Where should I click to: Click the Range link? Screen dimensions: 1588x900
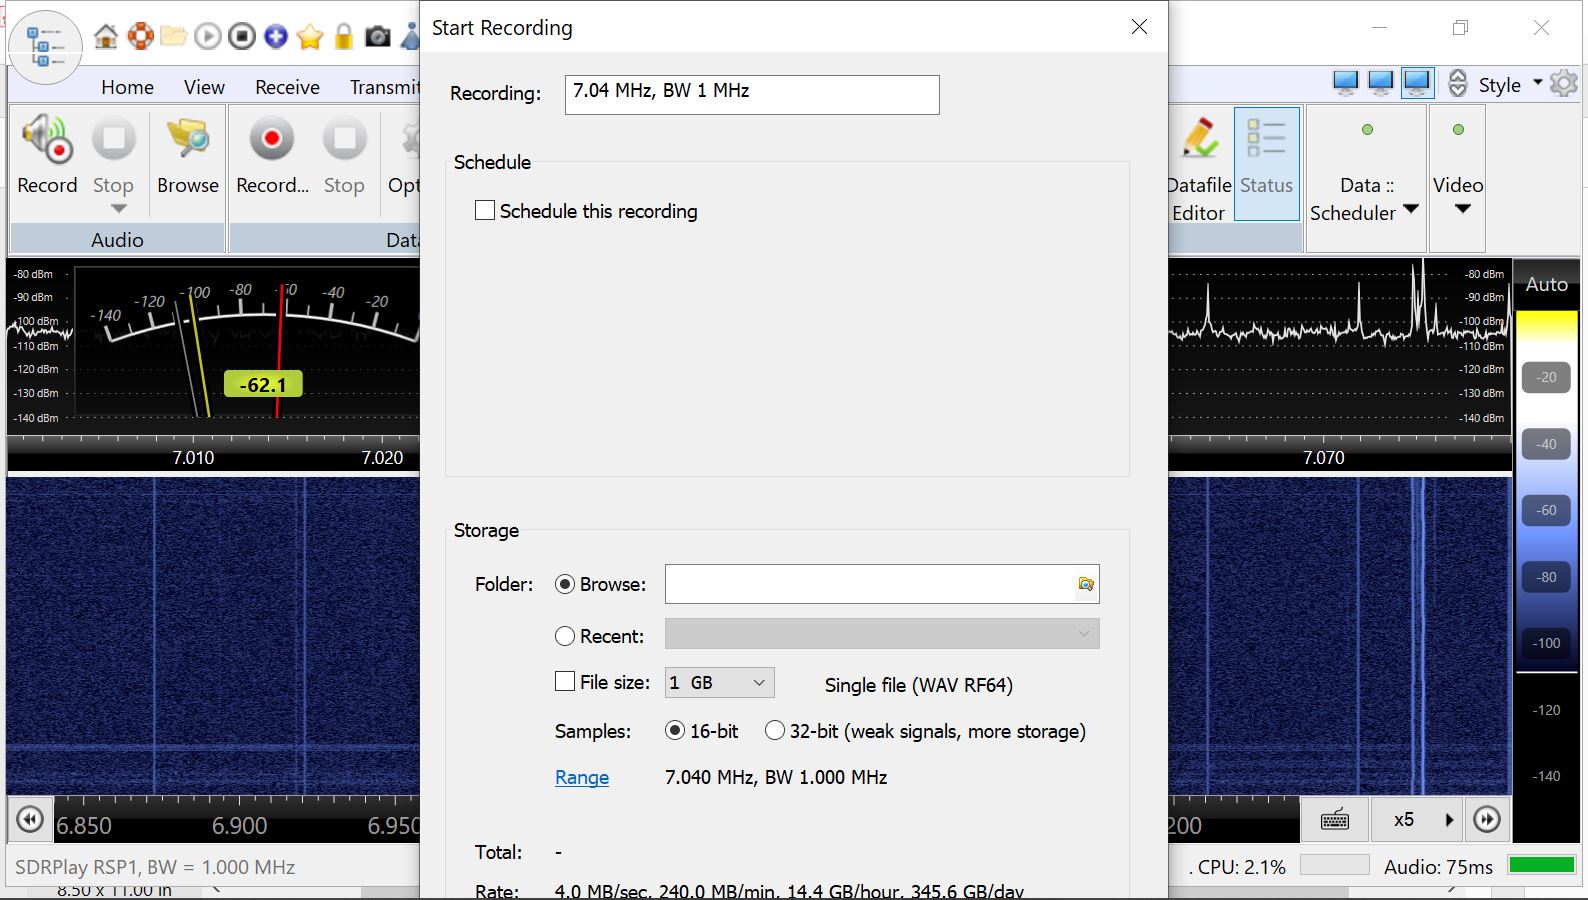pyautogui.click(x=582, y=777)
